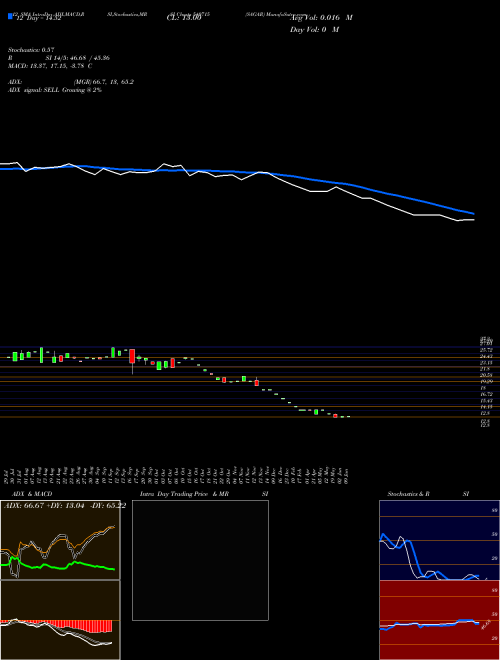Click the price axis labels on the right
This screenshot has height=660, width=500.
tap(486, 382)
